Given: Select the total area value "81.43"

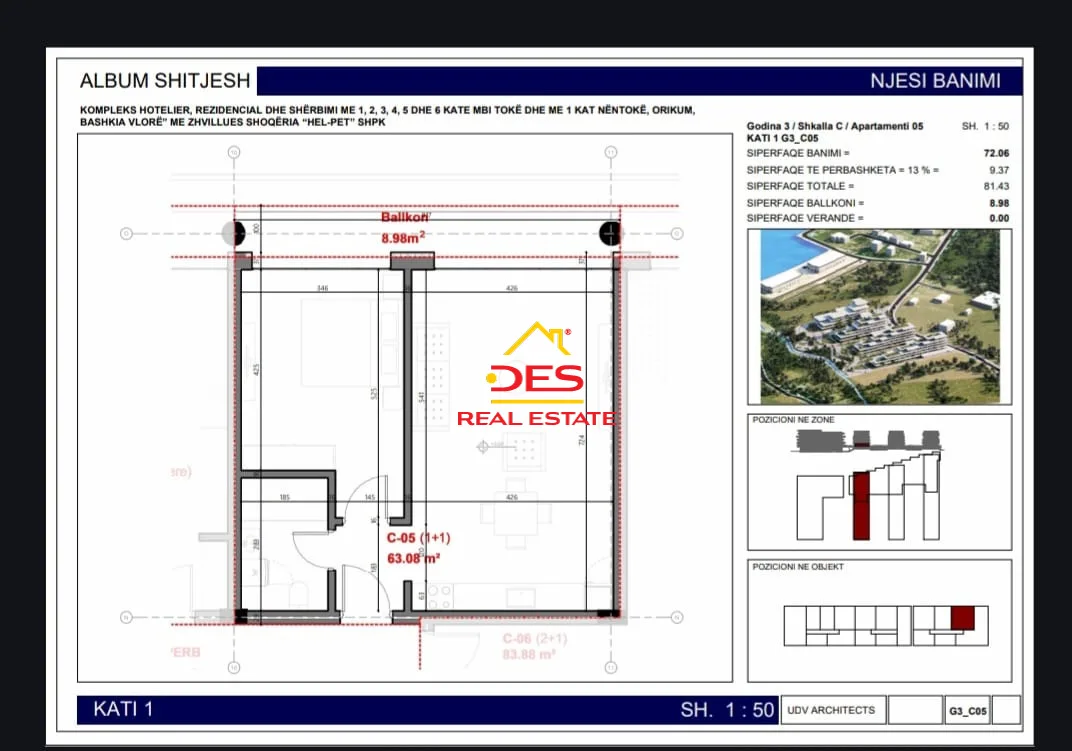Looking at the screenshot, I should 996,186.
